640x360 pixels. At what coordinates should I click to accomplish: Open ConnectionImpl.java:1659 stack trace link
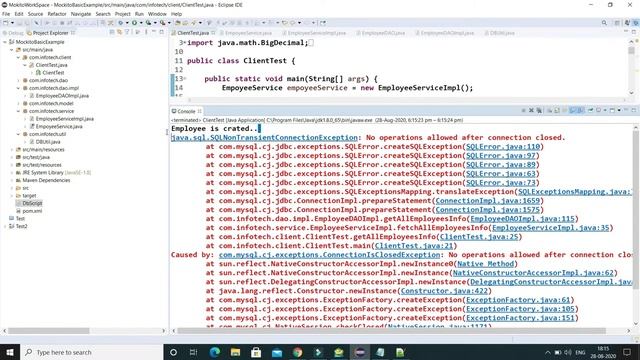click(488, 201)
